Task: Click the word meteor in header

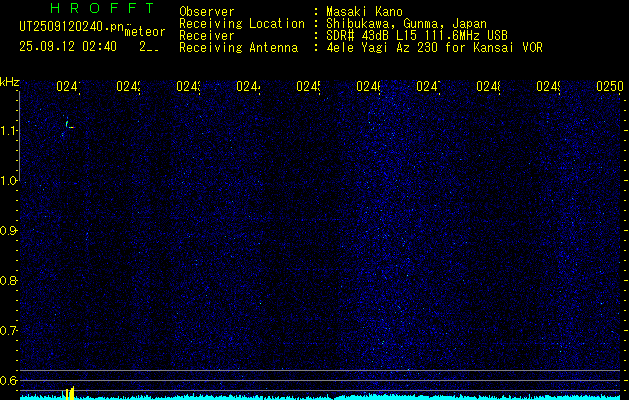Action: click(145, 32)
